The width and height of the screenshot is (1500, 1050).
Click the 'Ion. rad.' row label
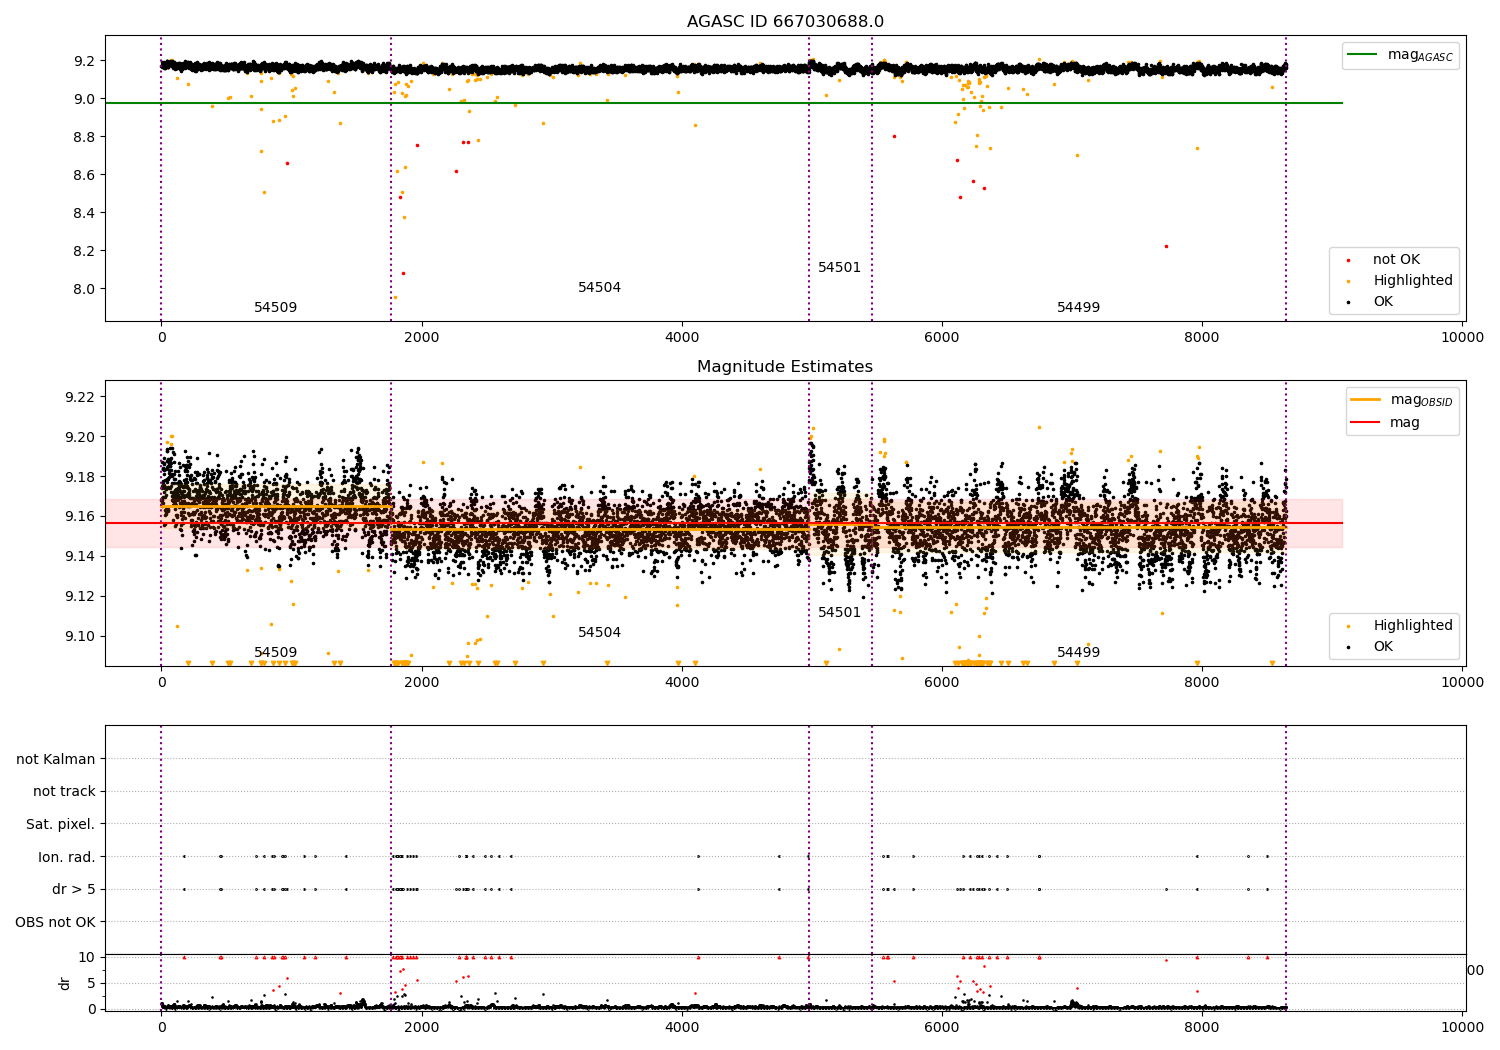click(x=67, y=857)
